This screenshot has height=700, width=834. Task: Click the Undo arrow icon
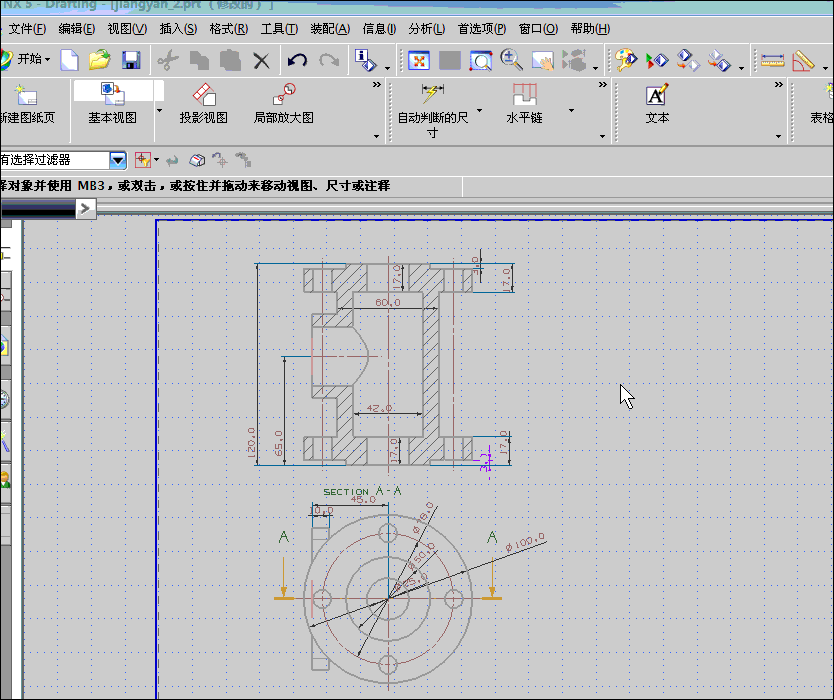coord(297,60)
